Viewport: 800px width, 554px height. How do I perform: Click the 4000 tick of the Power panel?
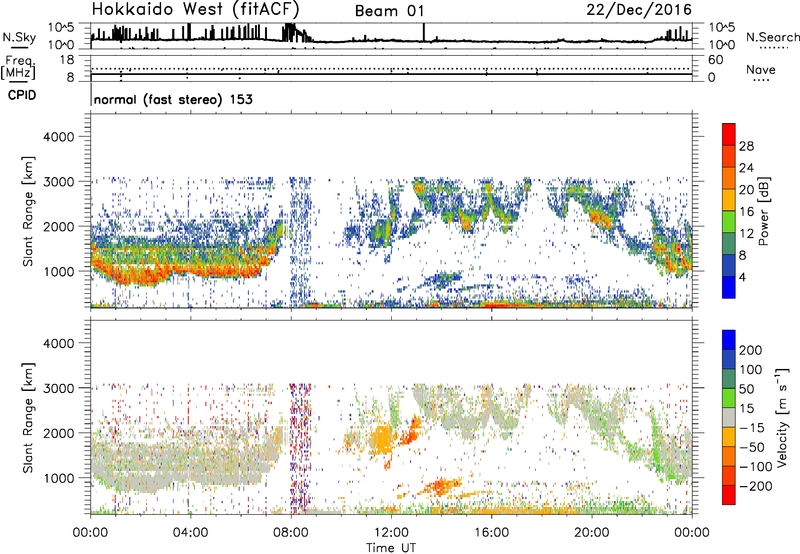58,137
